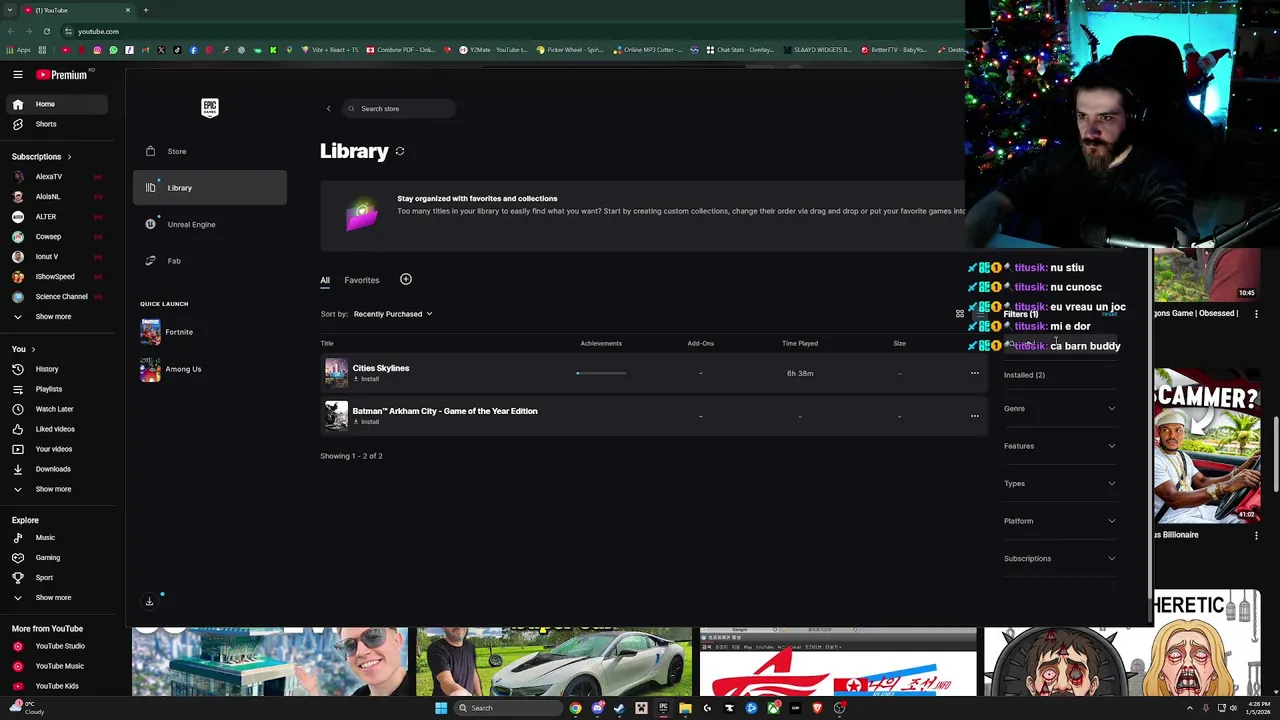Screen dimensions: 1280x720
Task: Open the three-dot menu for Batman Arkham City
Action: [x=975, y=416]
